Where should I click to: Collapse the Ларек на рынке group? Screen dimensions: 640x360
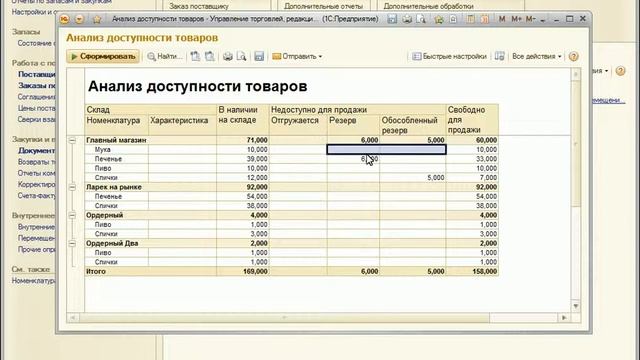(72, 187)
